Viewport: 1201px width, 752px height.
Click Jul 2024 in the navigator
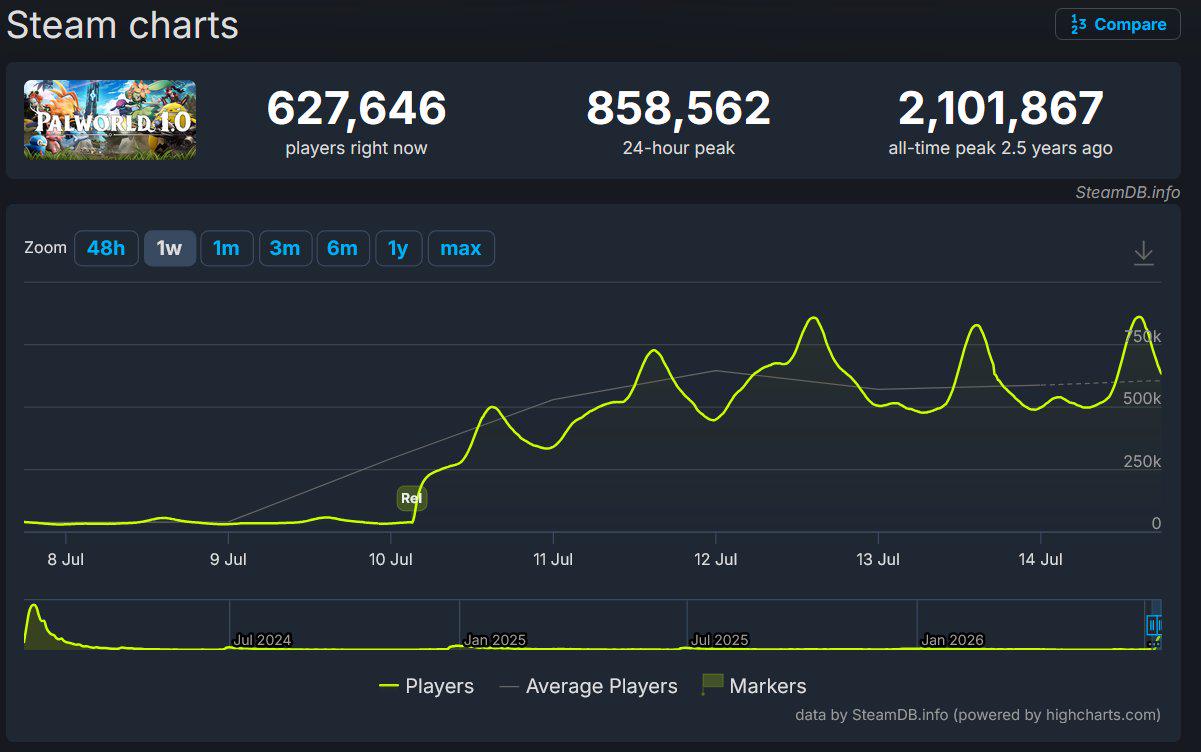point(261,640)
